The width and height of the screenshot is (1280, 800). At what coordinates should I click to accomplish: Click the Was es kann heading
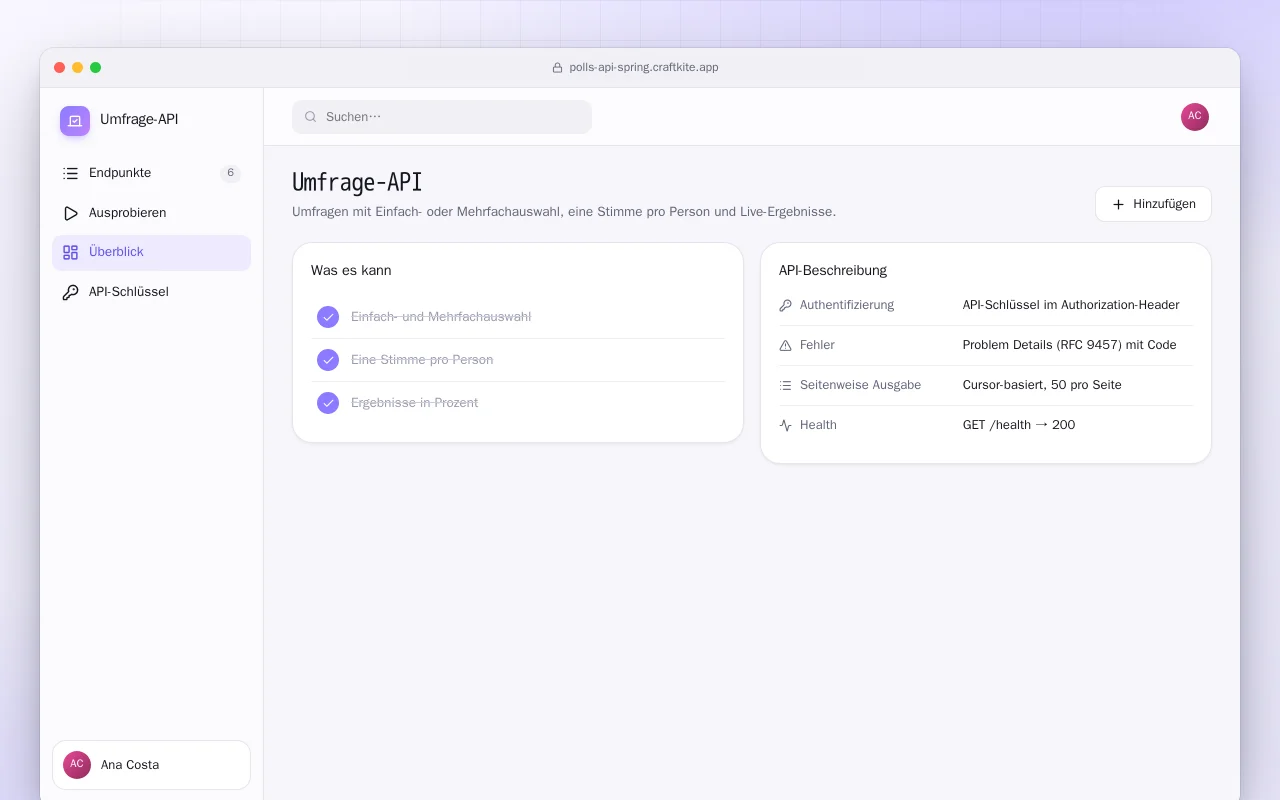pyautogui.click(x=351, y=271)
